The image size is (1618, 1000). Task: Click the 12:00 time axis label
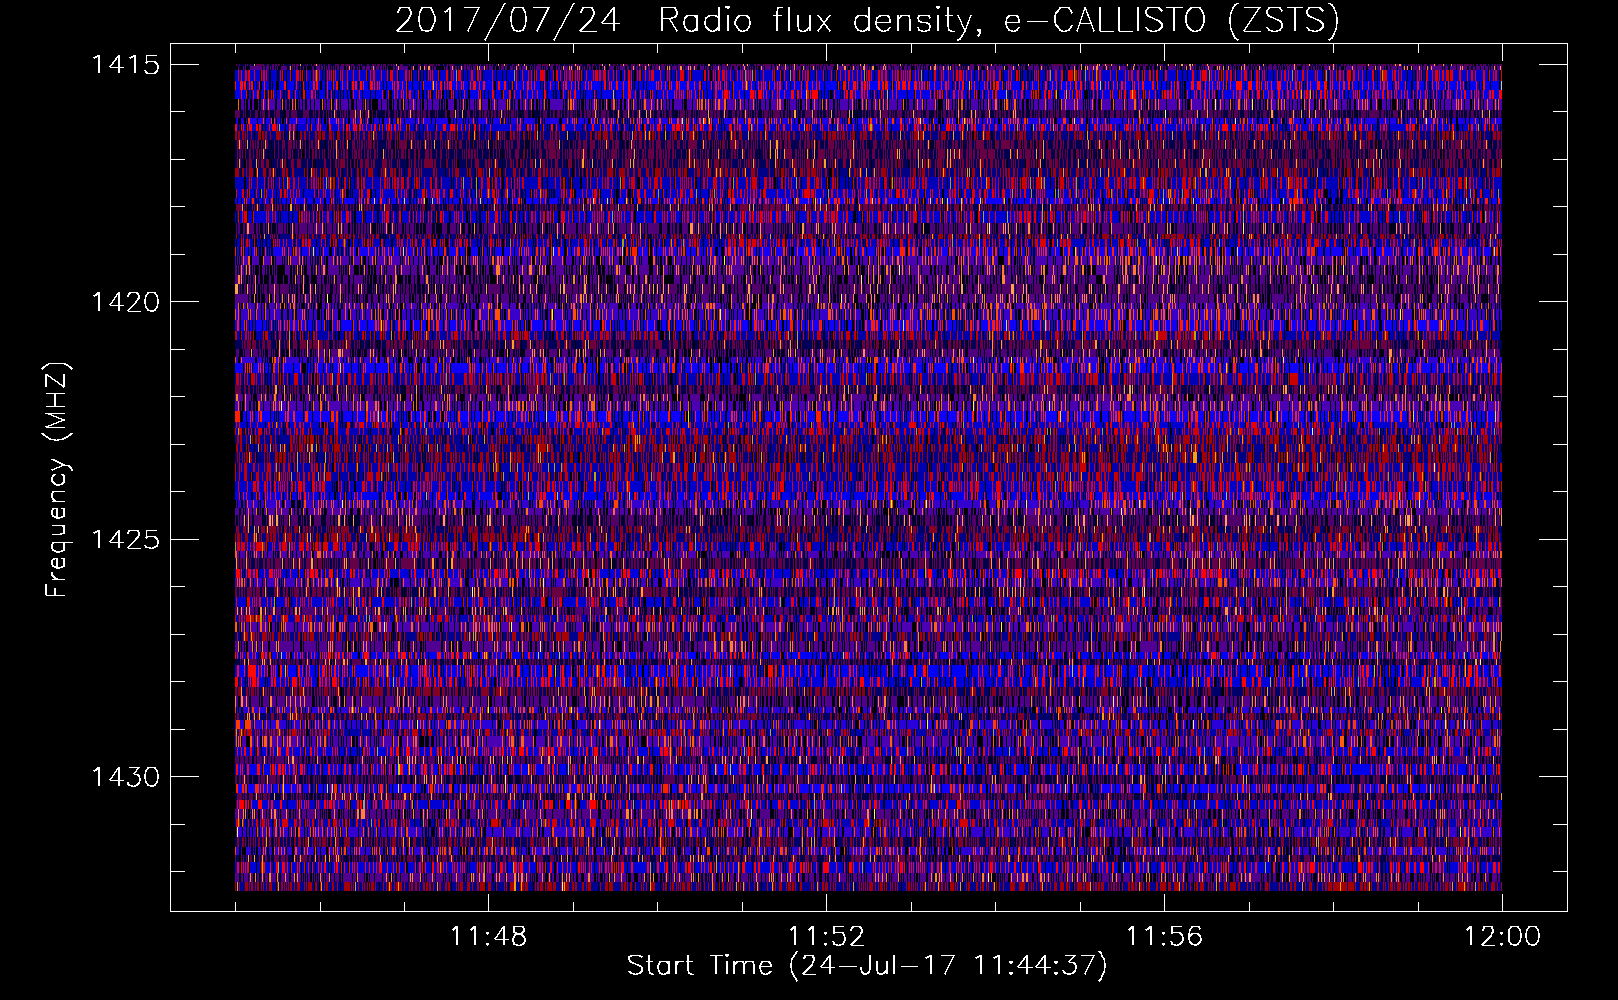click(x=1502, y=937)
